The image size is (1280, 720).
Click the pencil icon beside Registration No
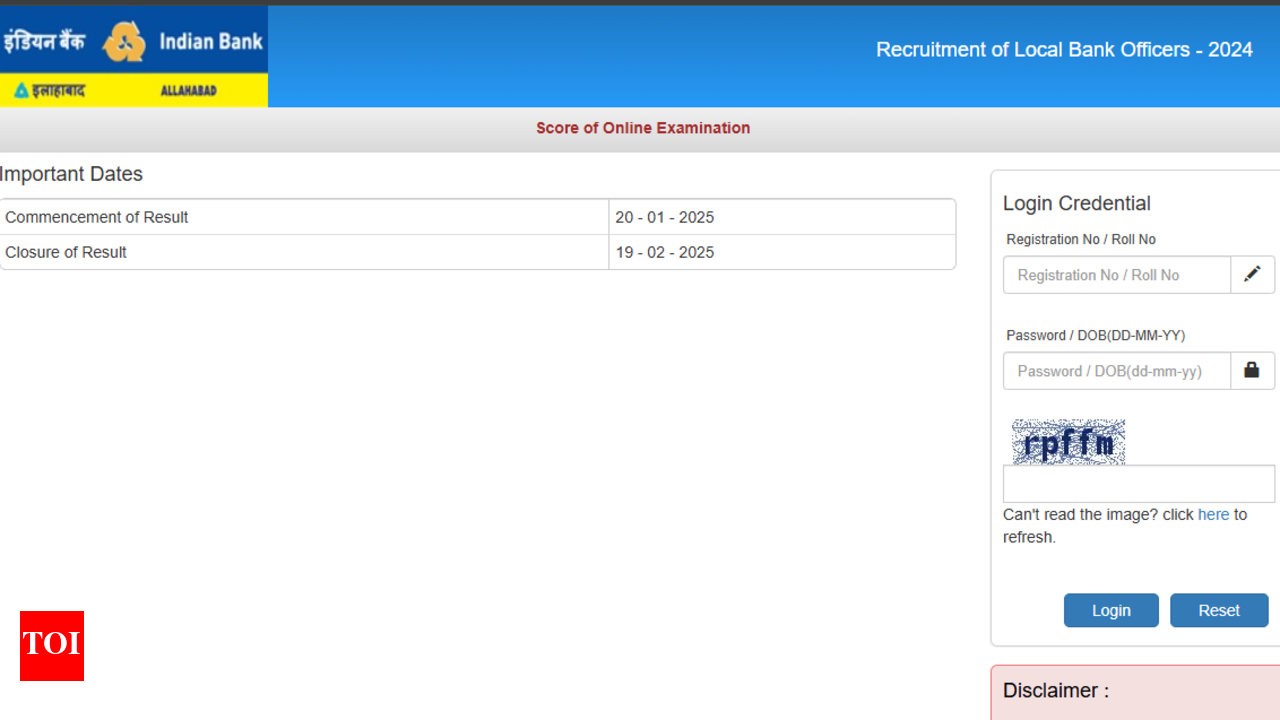point(1252,274)
